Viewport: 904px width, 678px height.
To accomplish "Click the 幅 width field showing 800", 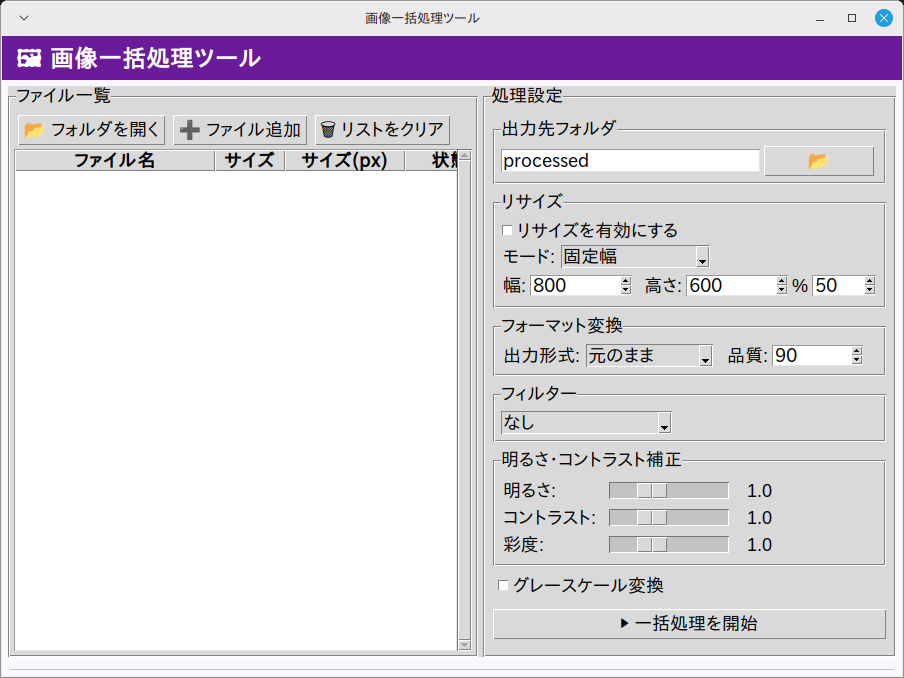I will 575,285.
